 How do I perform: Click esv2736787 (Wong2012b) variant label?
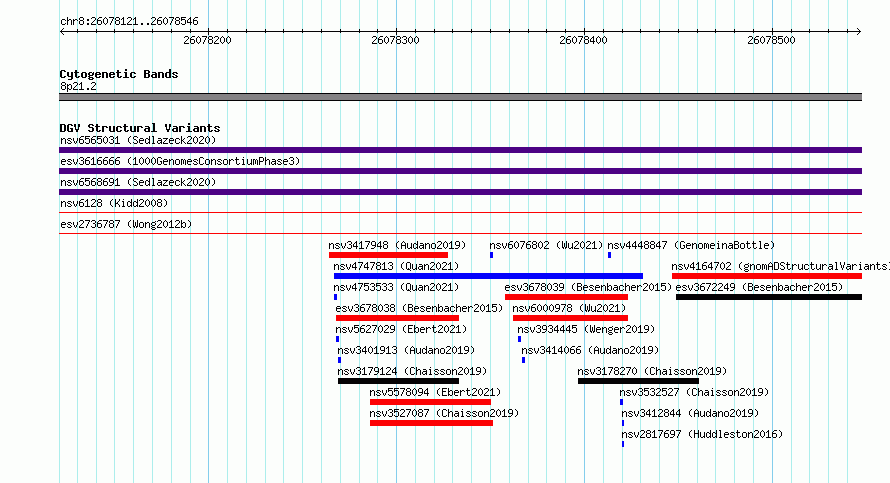tap(126, 224)
